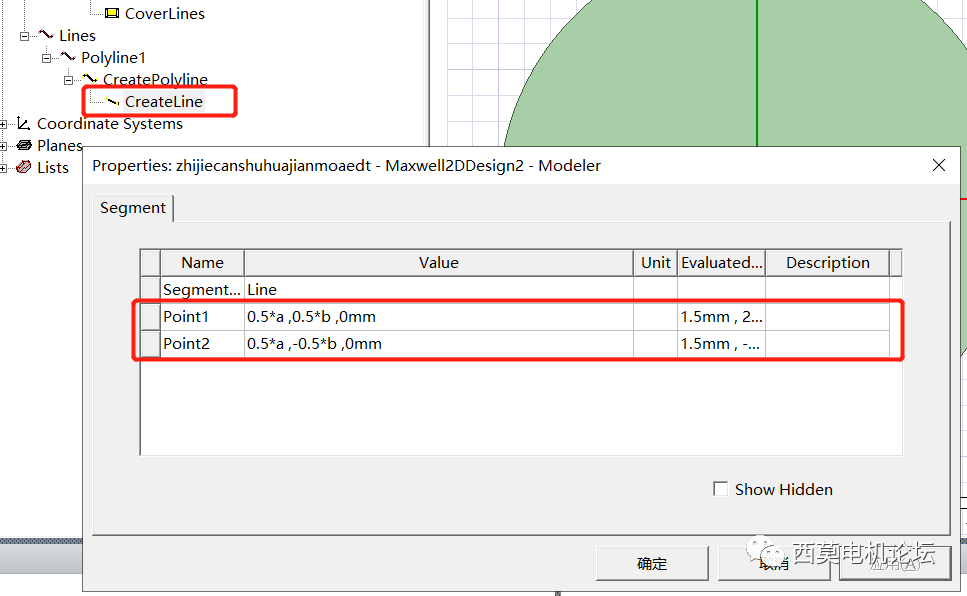
Task: Click the Name column header
Action: click(x=202, y=263)
